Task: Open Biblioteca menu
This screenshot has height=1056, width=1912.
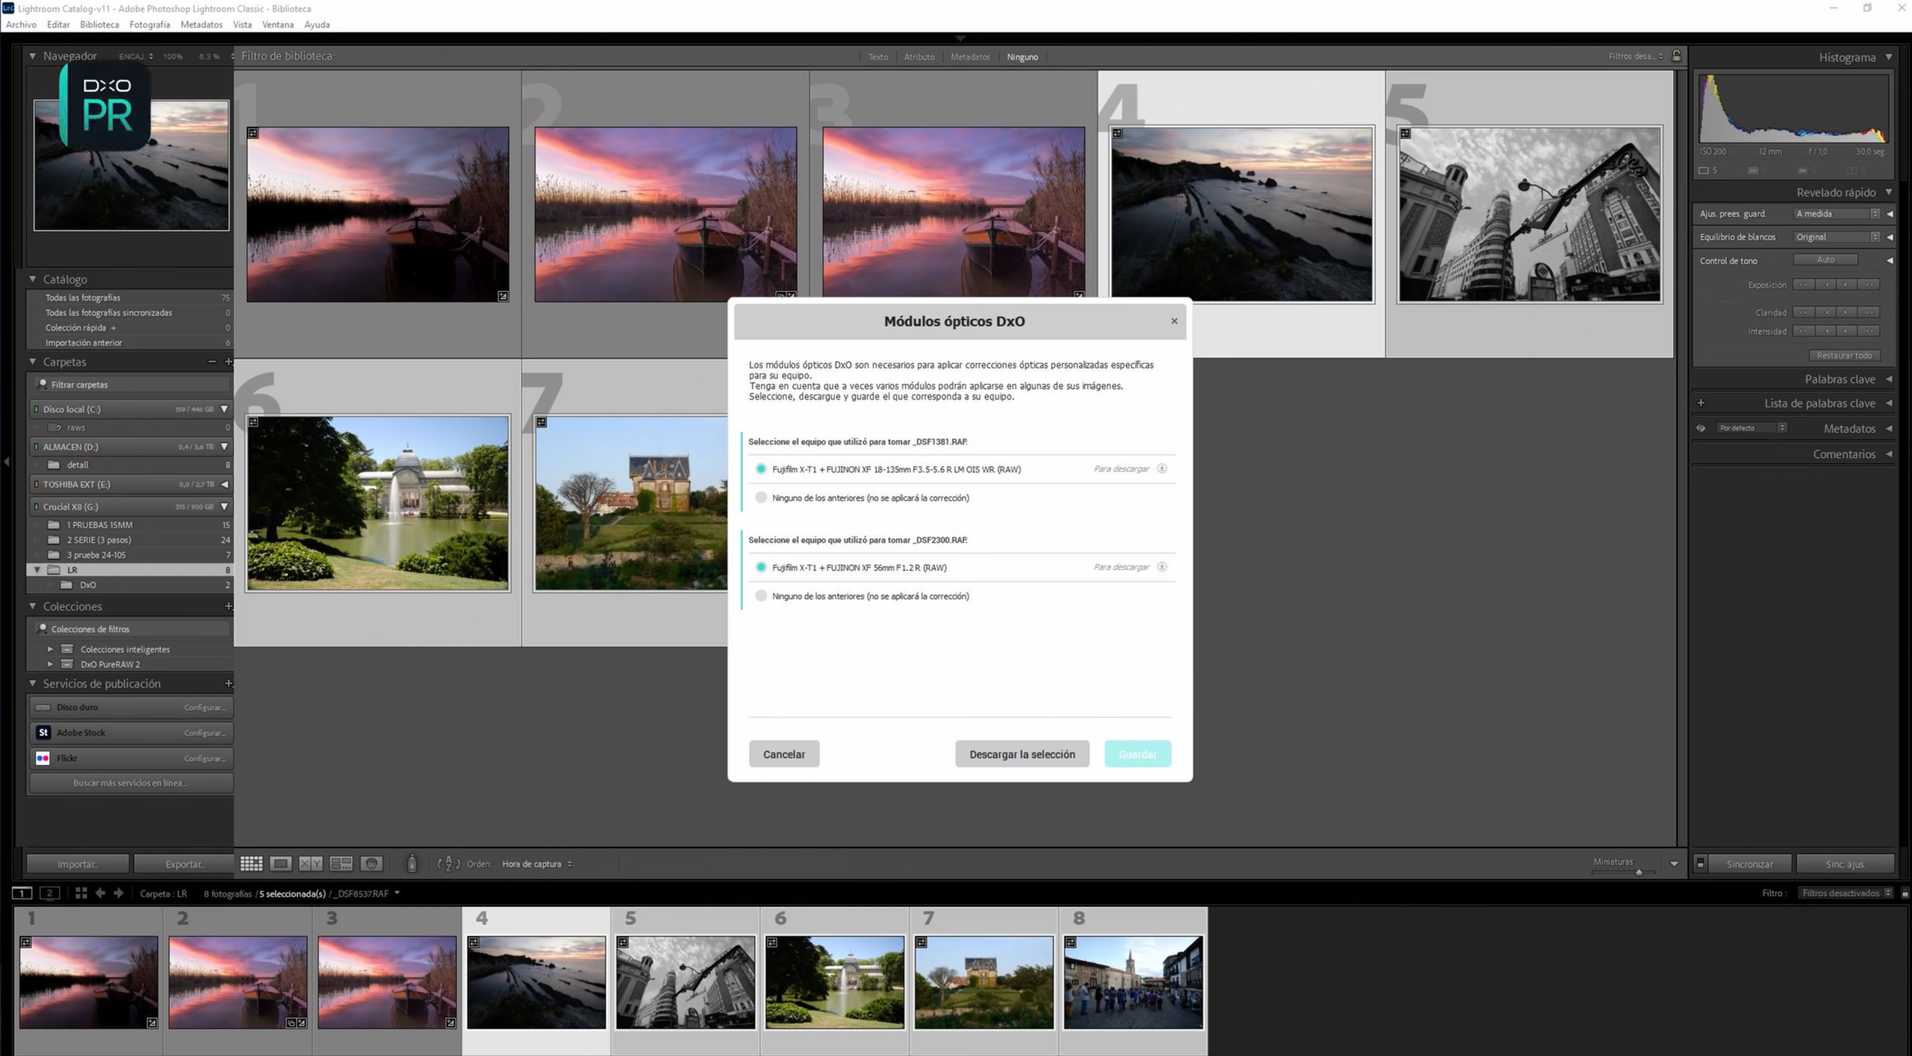Action: click(x=99, y=24)
